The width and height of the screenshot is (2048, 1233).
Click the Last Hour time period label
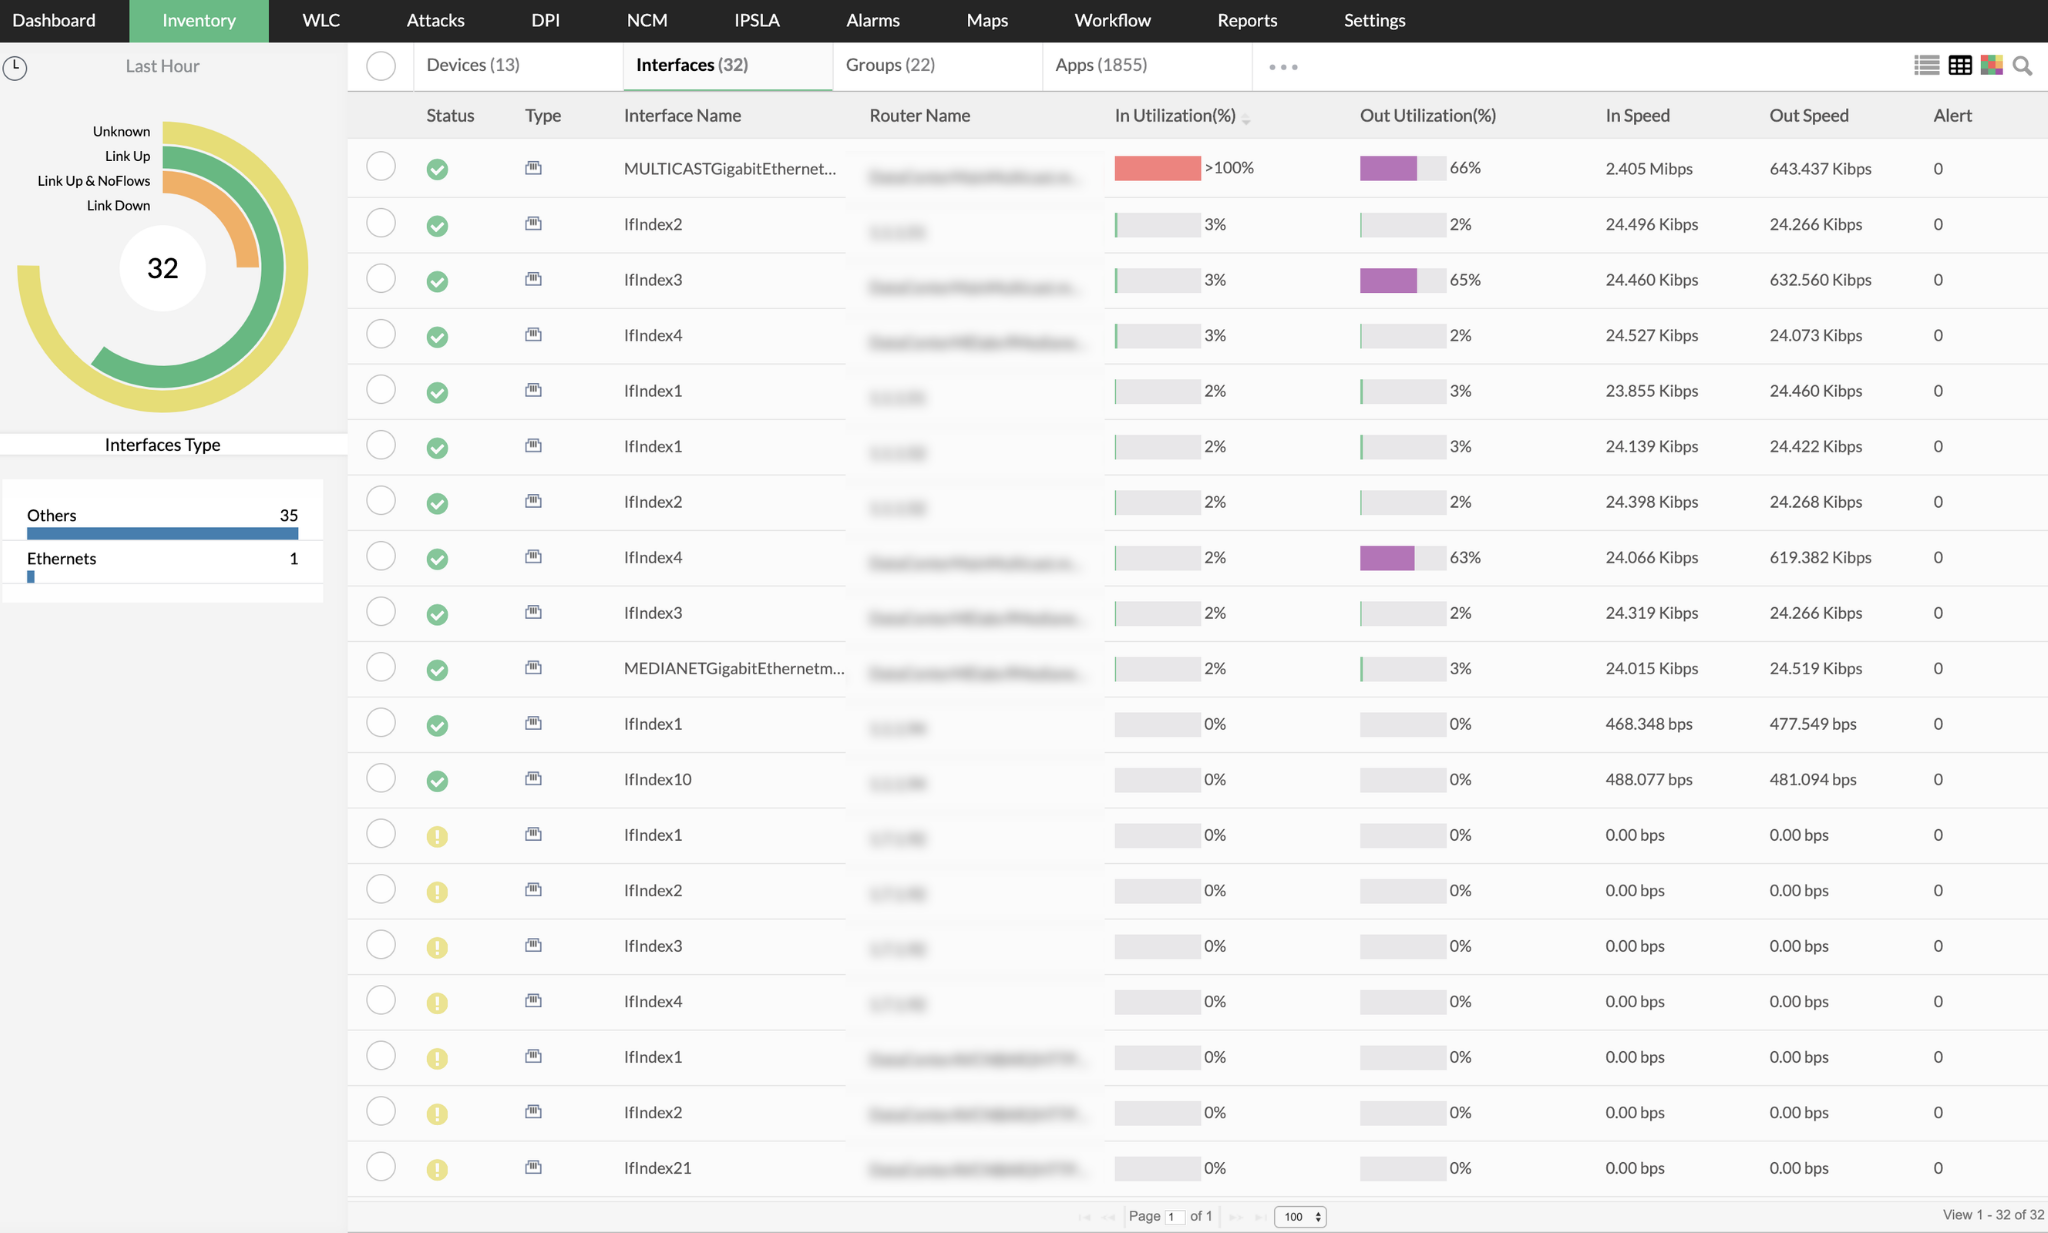162,66
